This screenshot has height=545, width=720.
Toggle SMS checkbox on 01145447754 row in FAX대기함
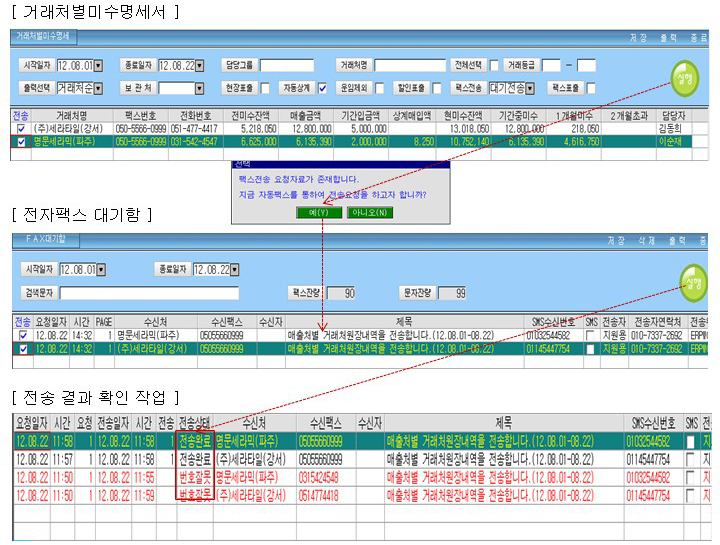coord(590,349)
